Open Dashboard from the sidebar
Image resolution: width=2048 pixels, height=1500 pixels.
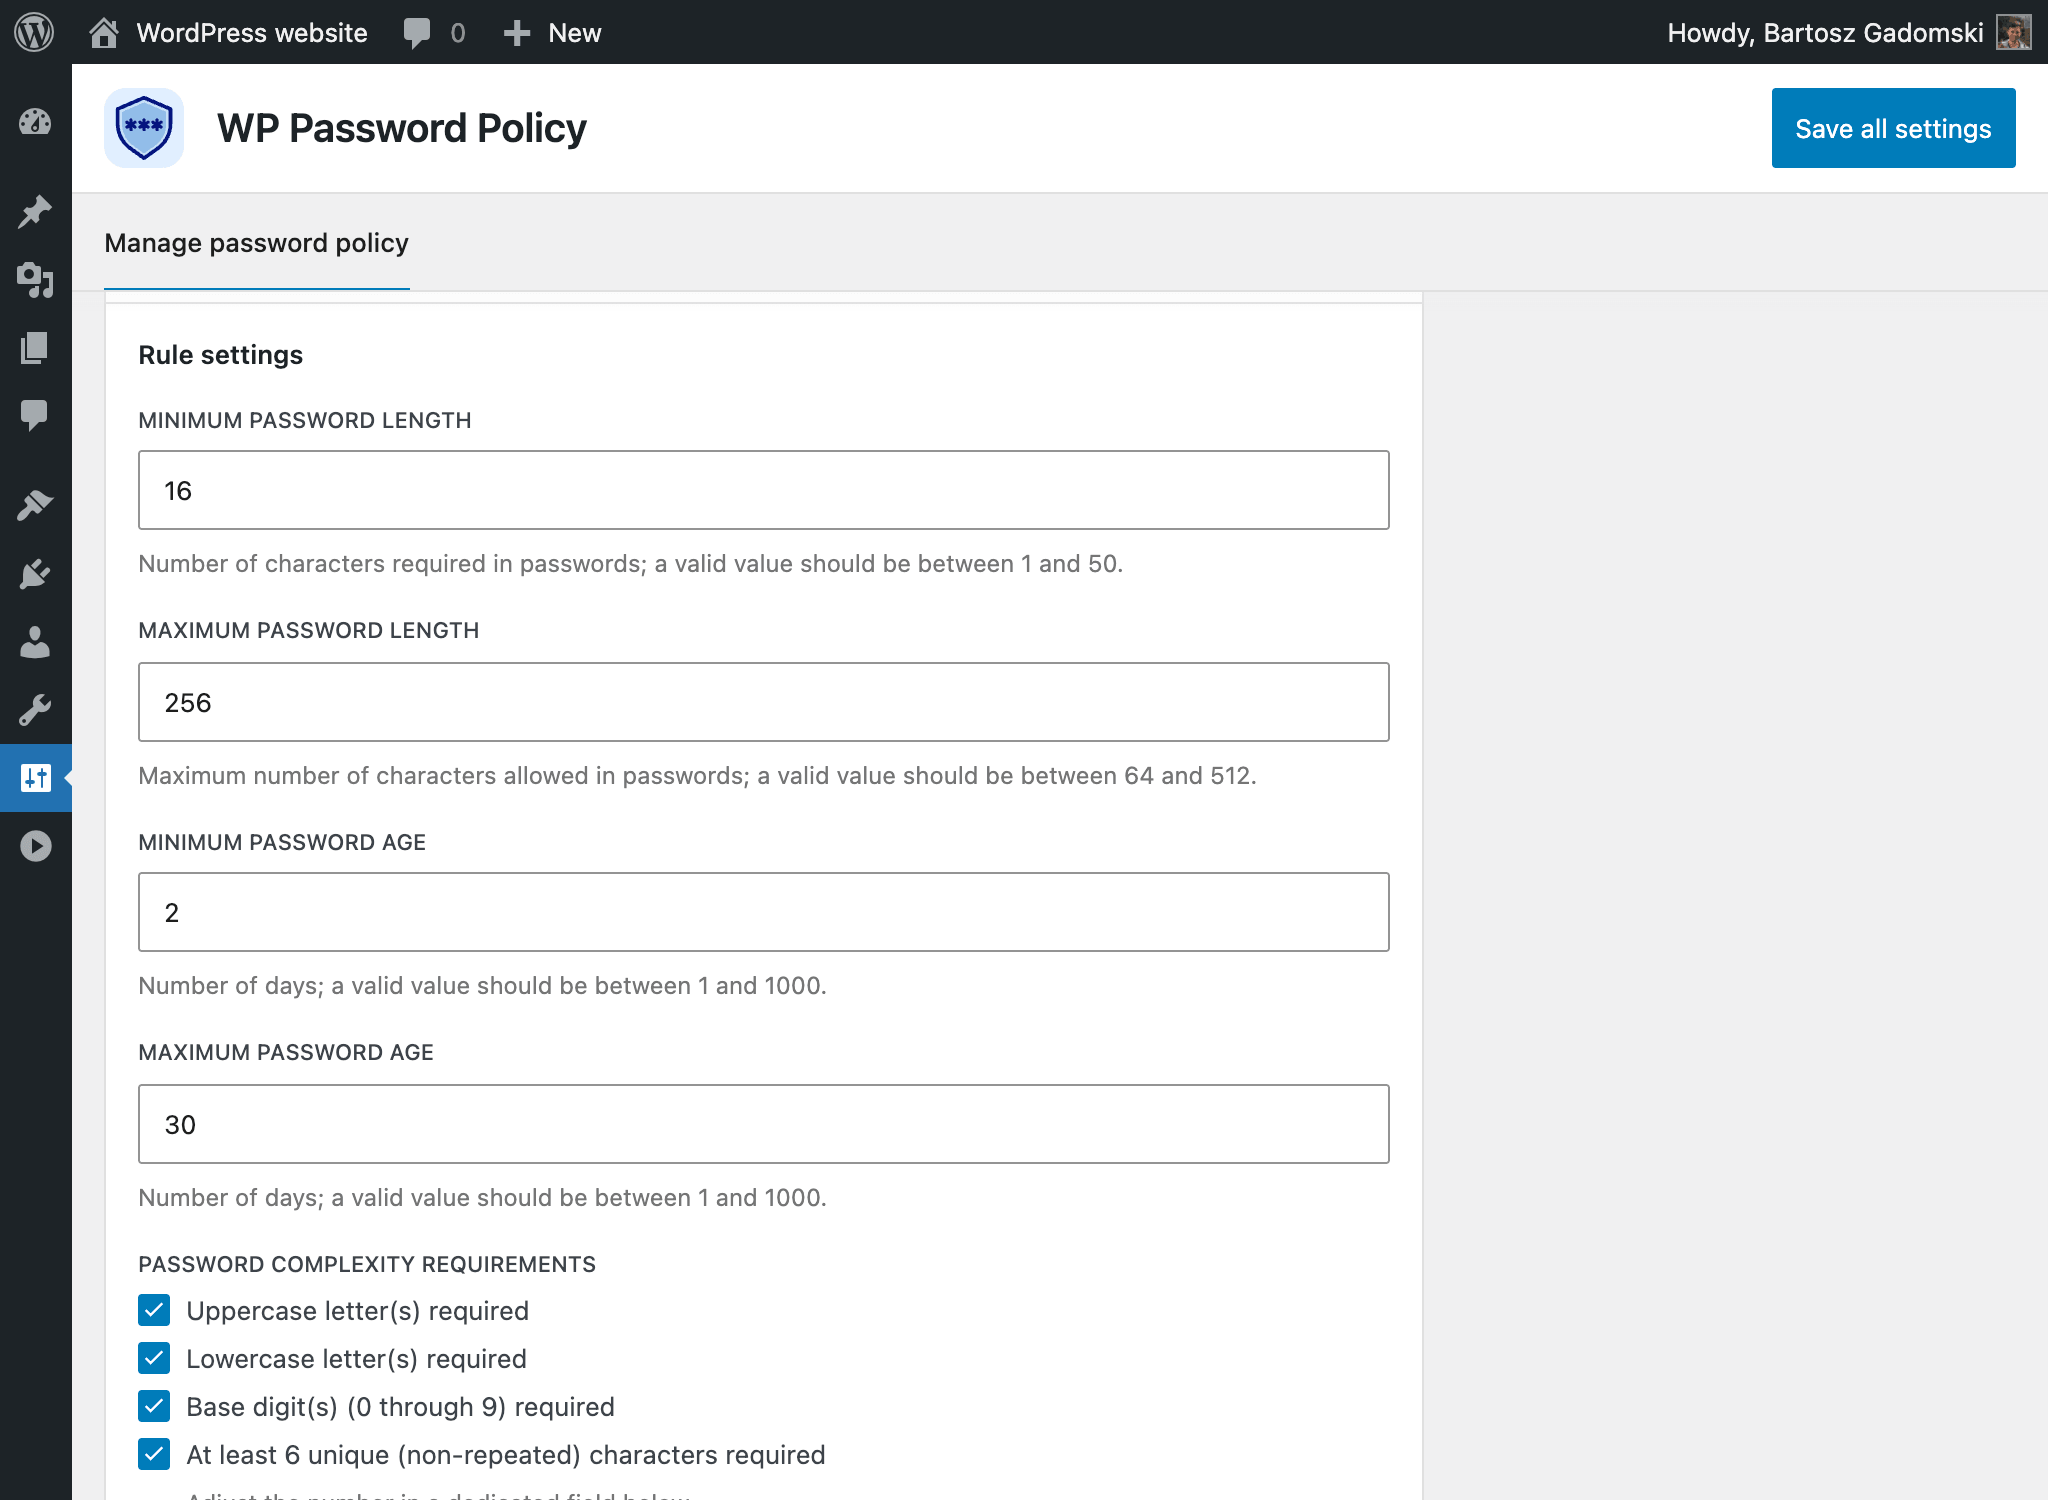[35, 122]
